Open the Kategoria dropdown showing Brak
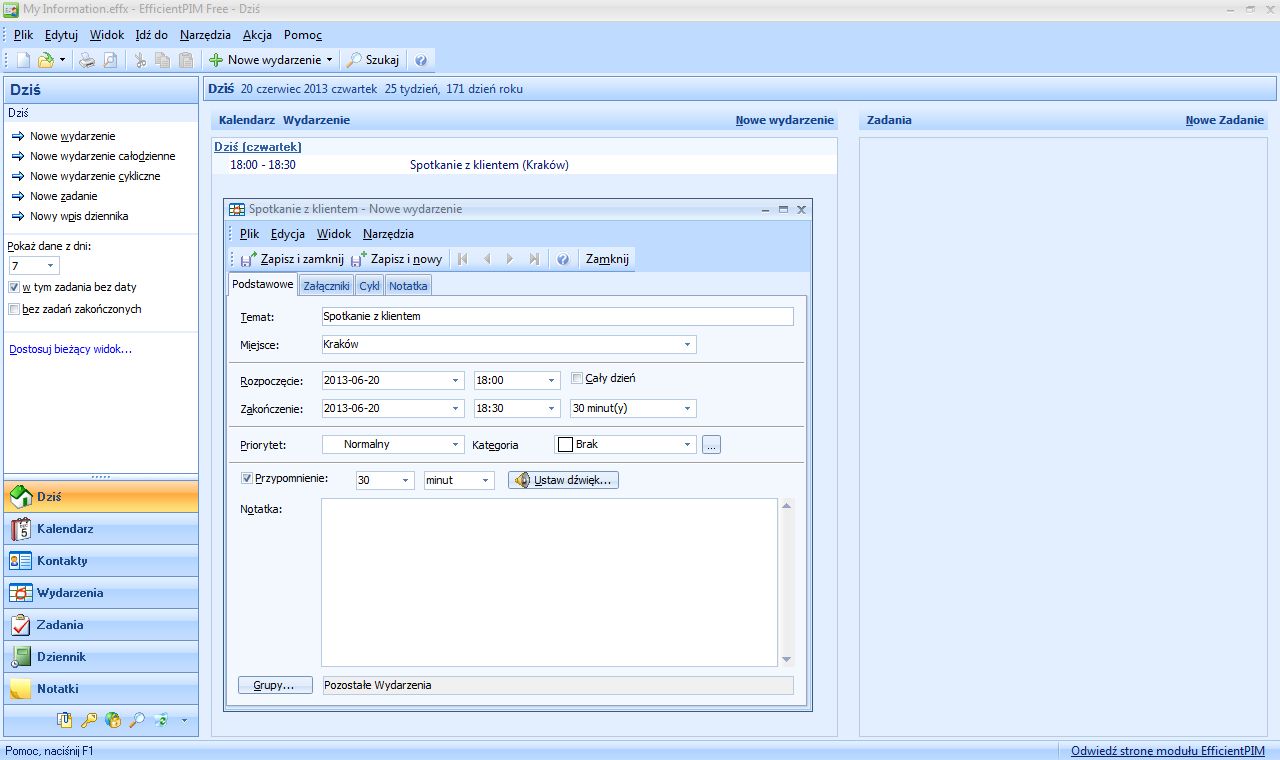1280x760 pixels. click(687, 444)
